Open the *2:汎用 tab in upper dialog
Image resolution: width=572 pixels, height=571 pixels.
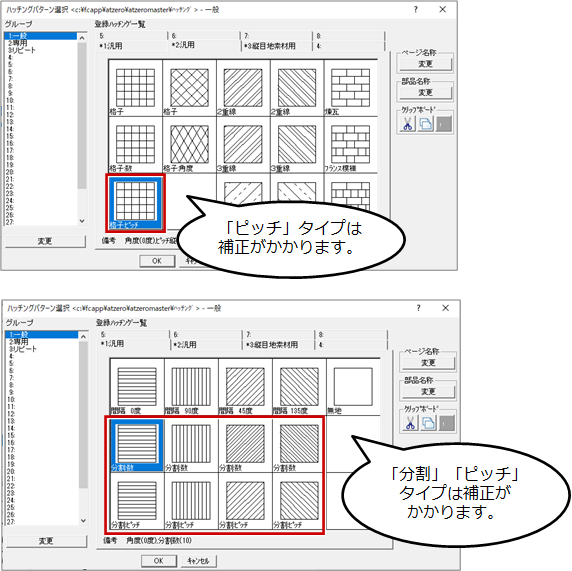(x=204, y=45)
